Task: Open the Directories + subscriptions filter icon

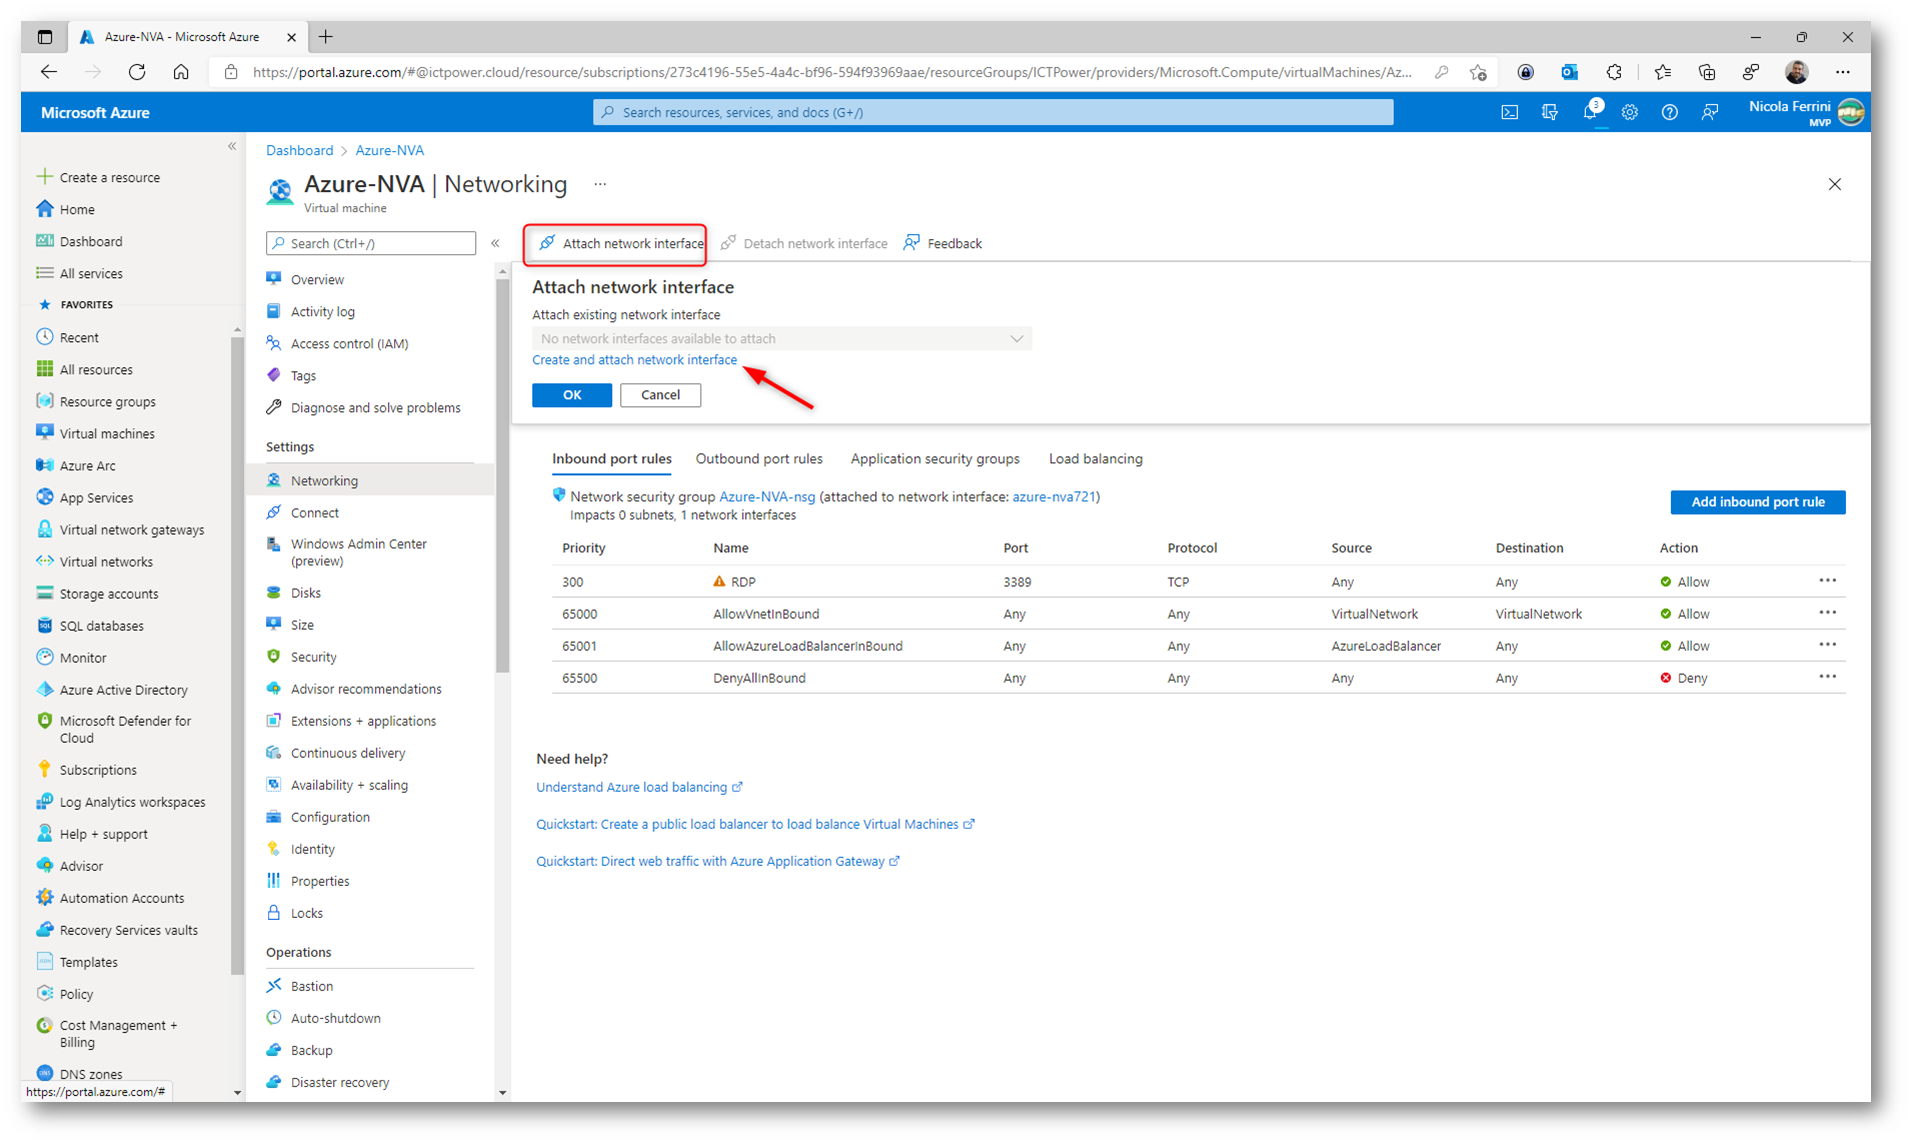Action: [x=1549, y=113]
